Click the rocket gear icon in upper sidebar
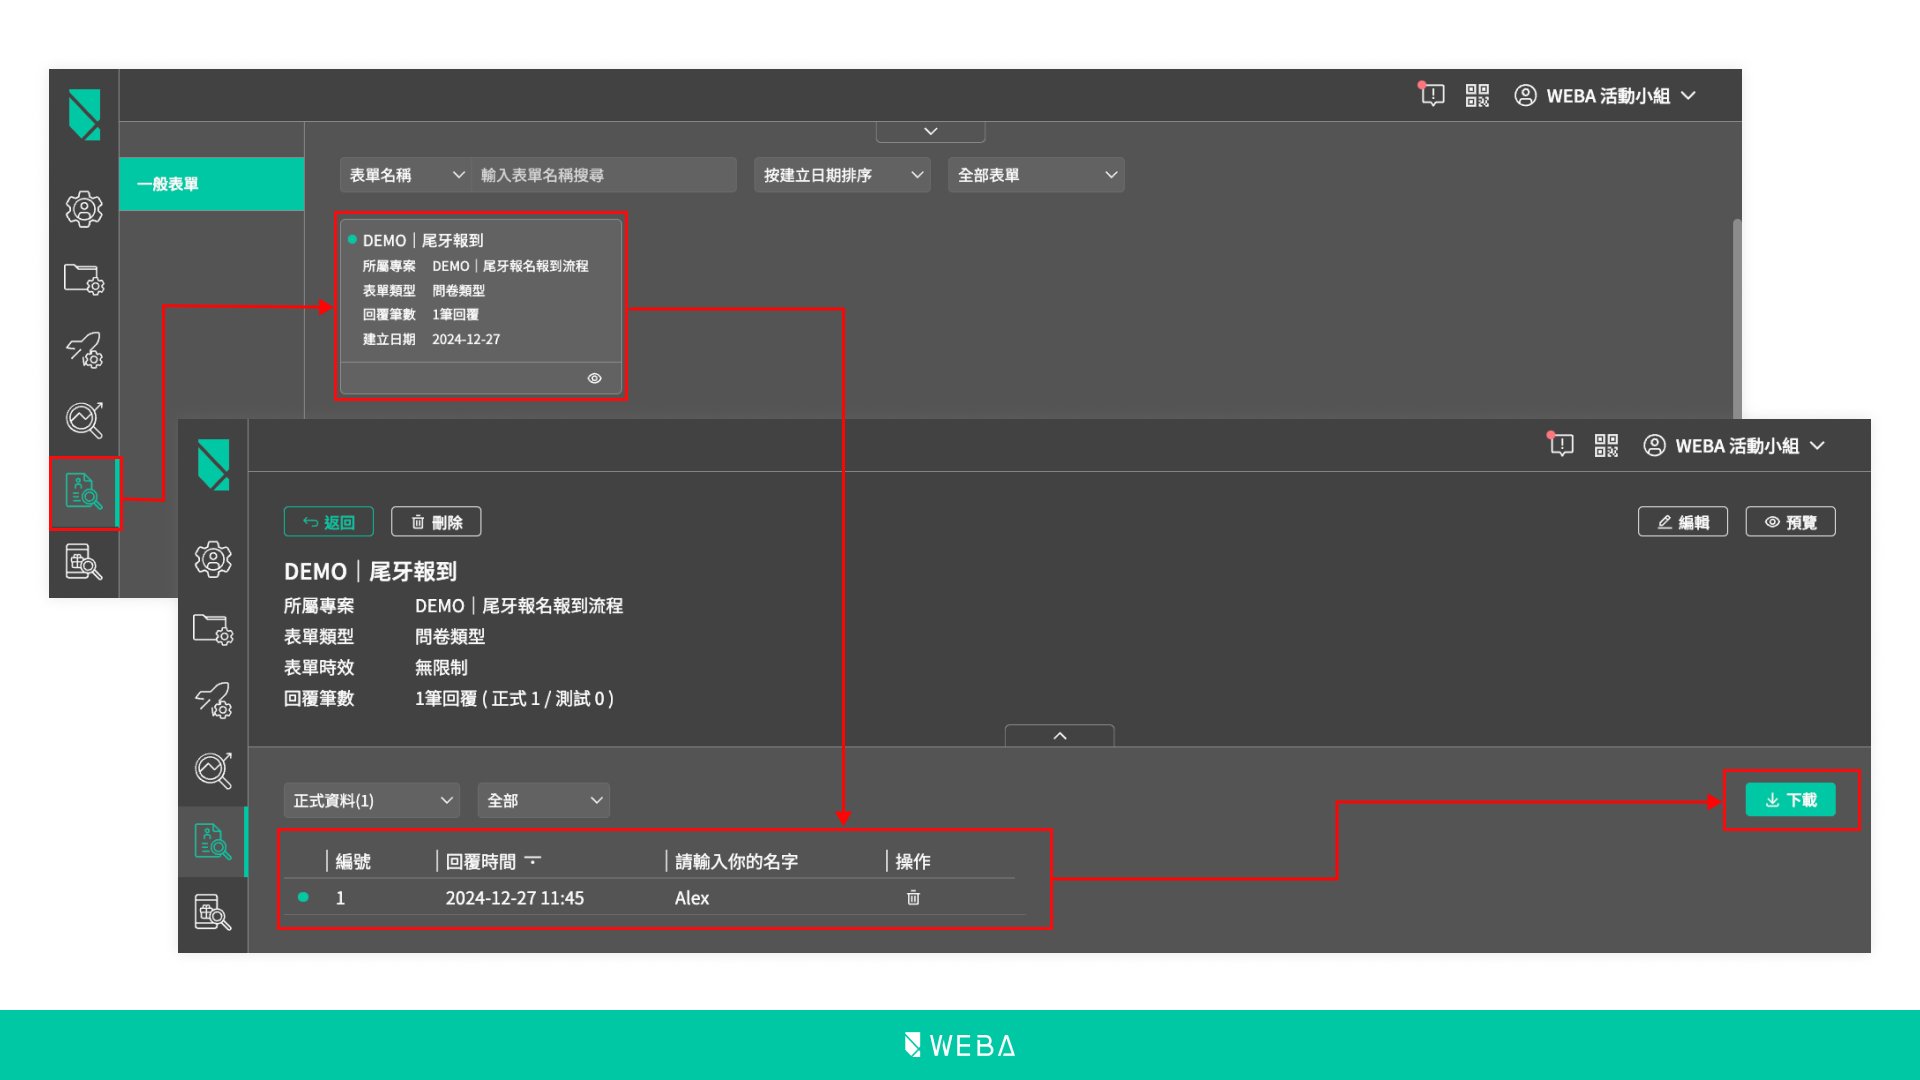The height and width of the screenshot is (1080, 1920). point(84,350)
